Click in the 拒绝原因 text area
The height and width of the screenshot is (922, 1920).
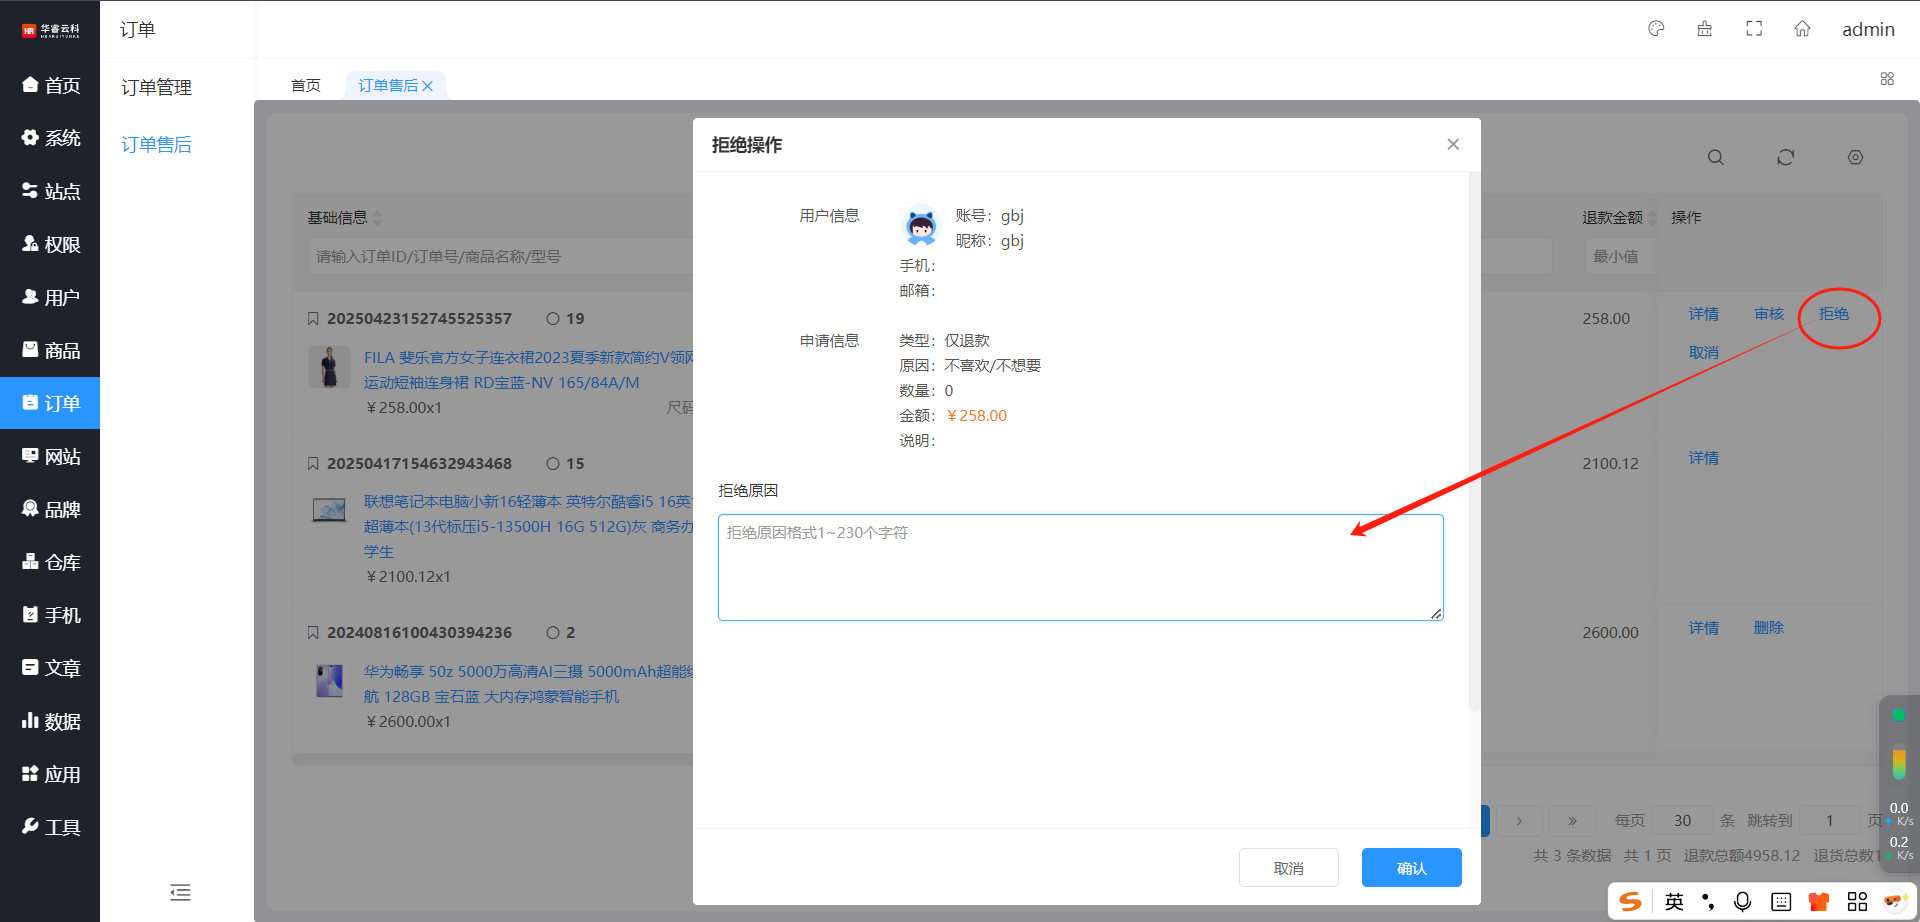[x=1080, y=567]
